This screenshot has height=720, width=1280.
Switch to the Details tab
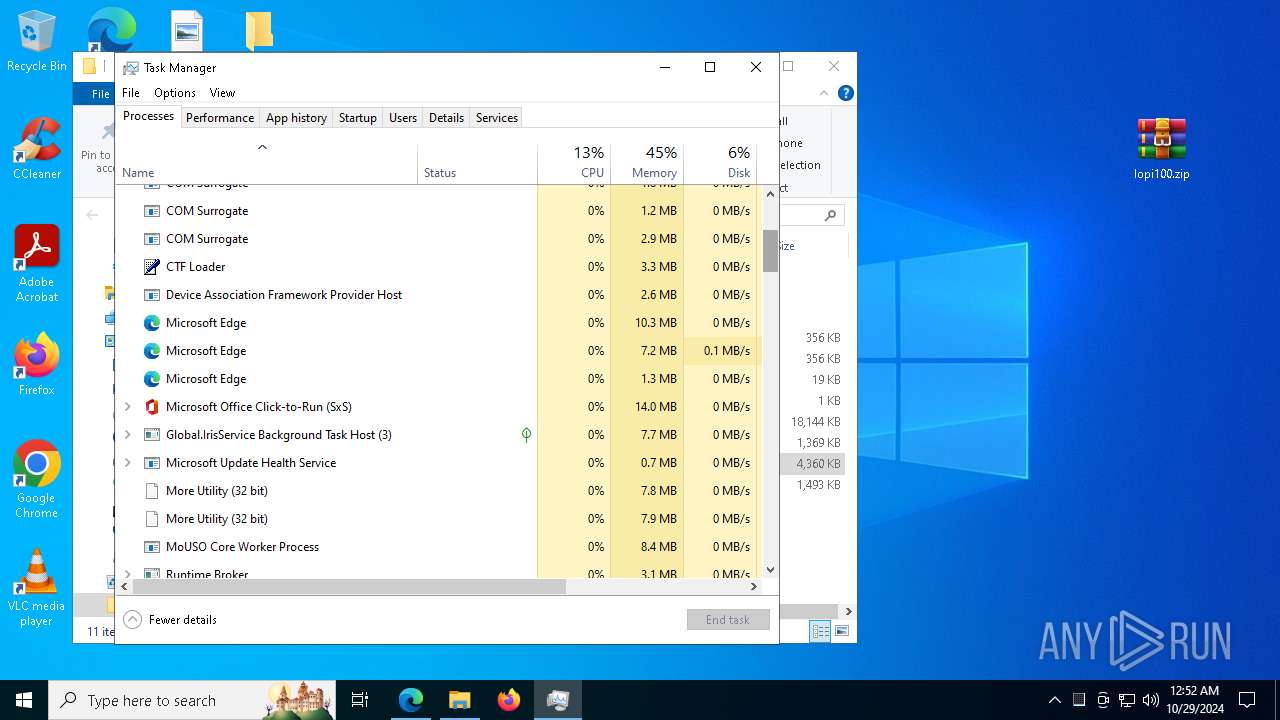pyautogui.click(x=446, y=117)
